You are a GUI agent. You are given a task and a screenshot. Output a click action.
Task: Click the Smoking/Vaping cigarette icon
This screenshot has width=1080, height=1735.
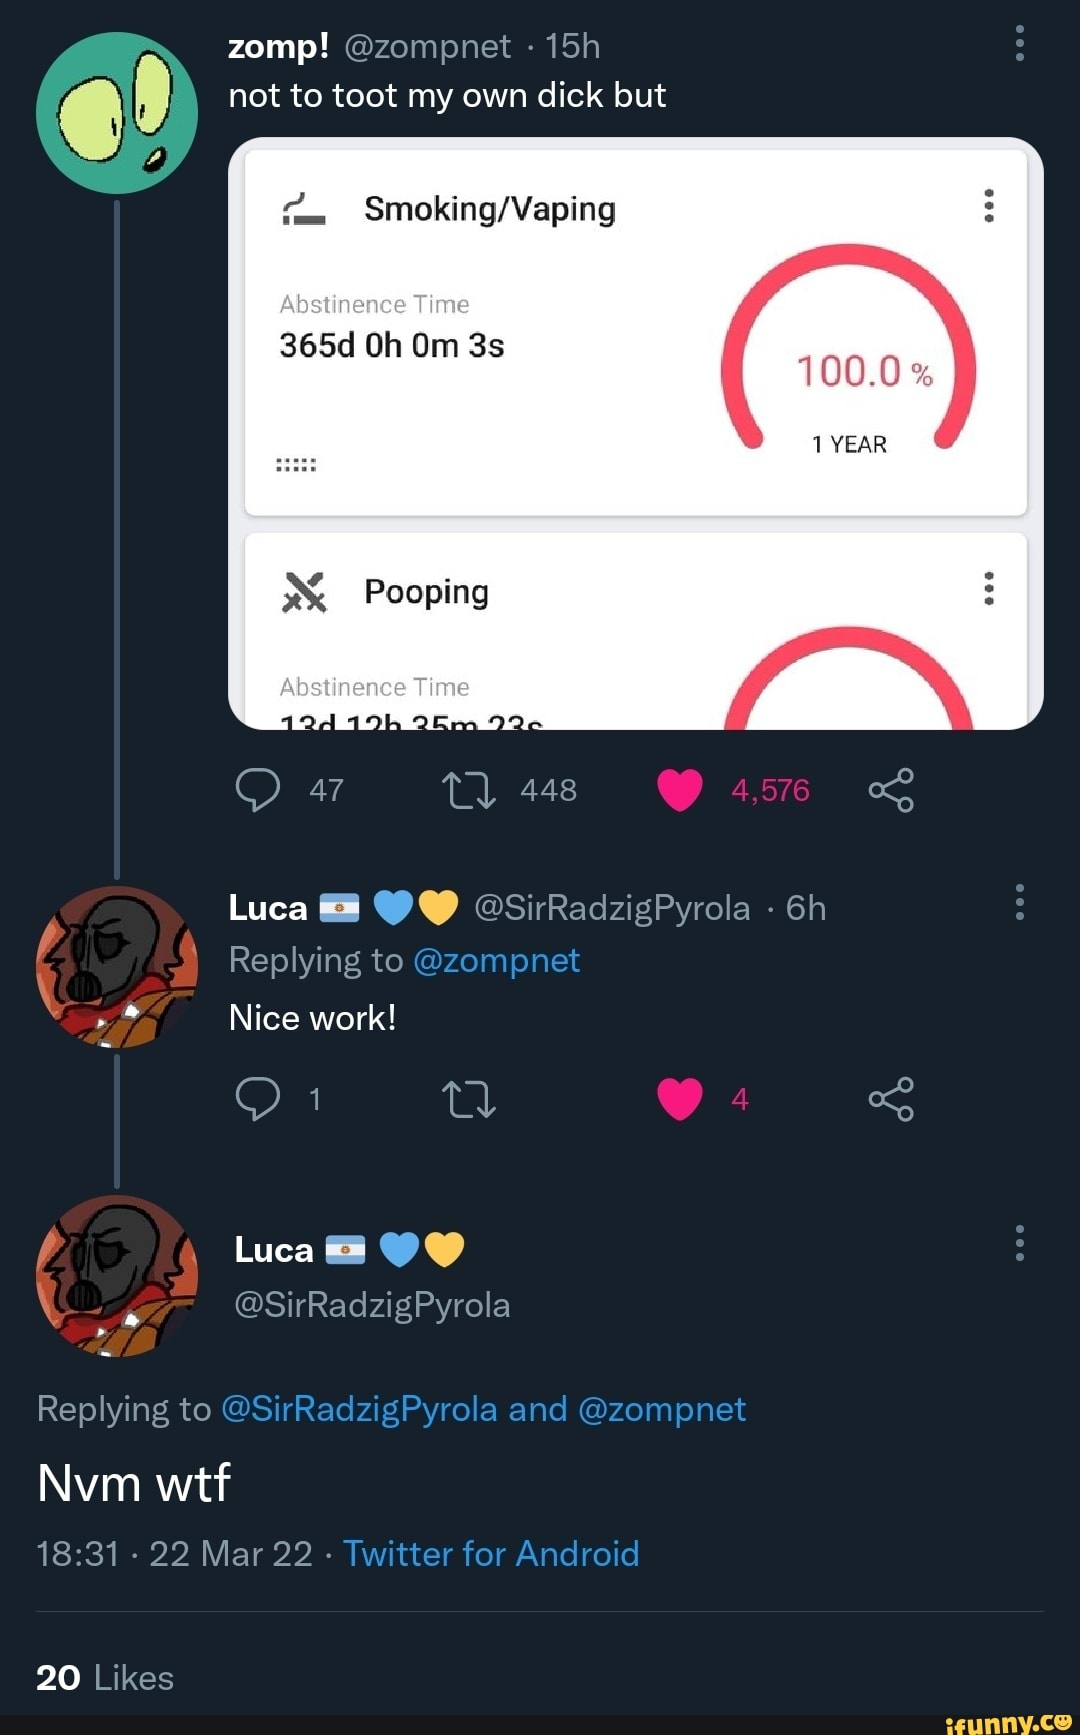click(303, 209)
